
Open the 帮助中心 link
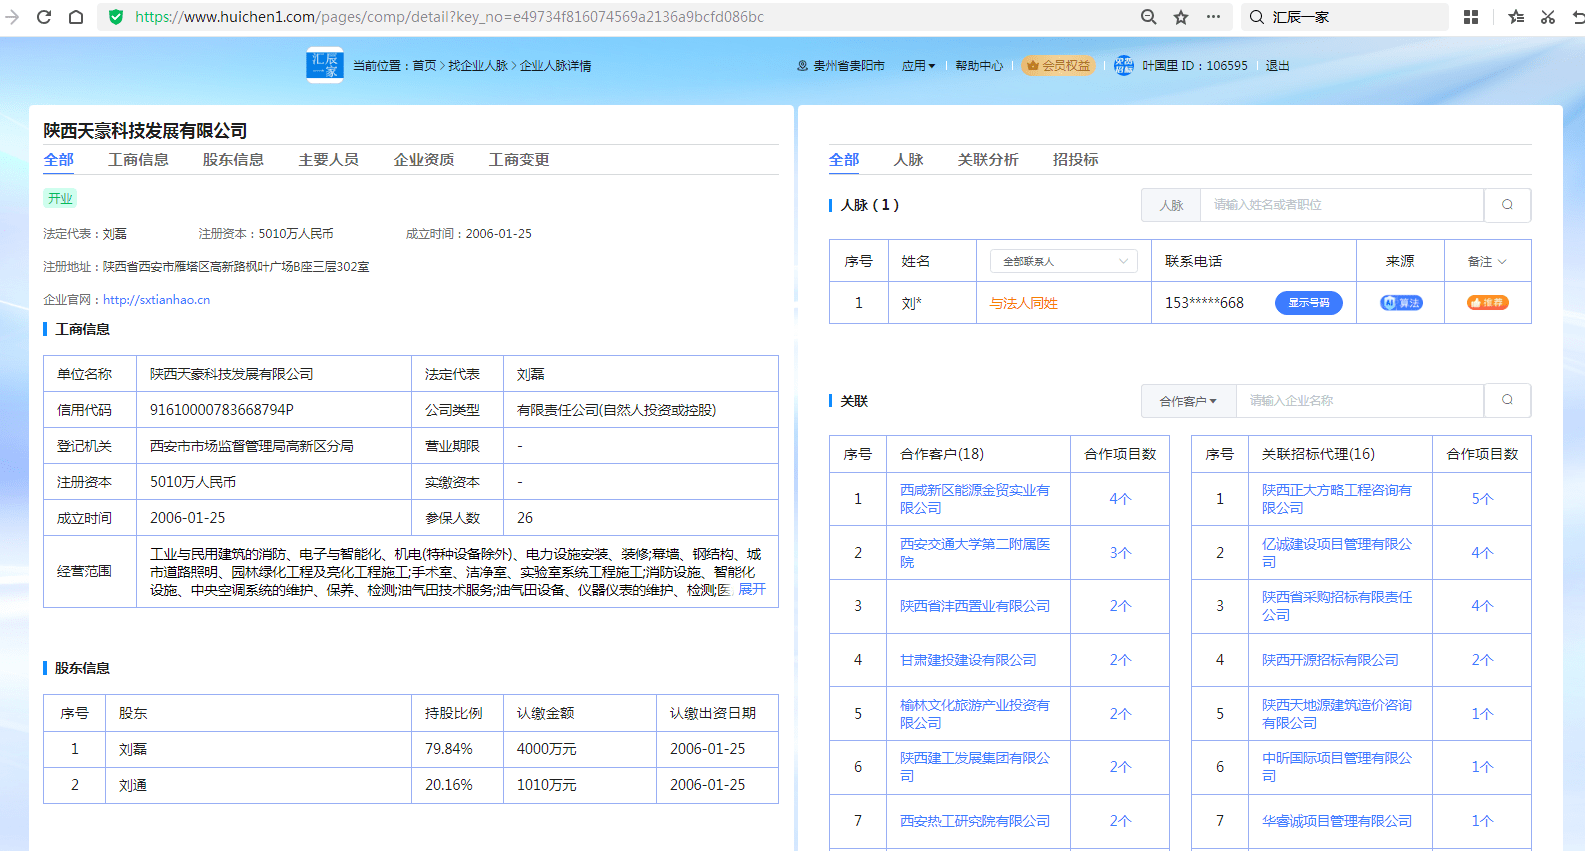tap(979, 66)
